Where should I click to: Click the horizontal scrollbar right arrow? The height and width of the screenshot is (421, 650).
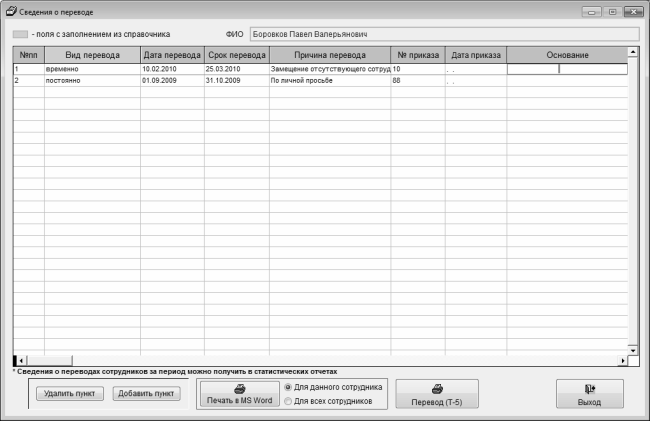tap(623, 361)
